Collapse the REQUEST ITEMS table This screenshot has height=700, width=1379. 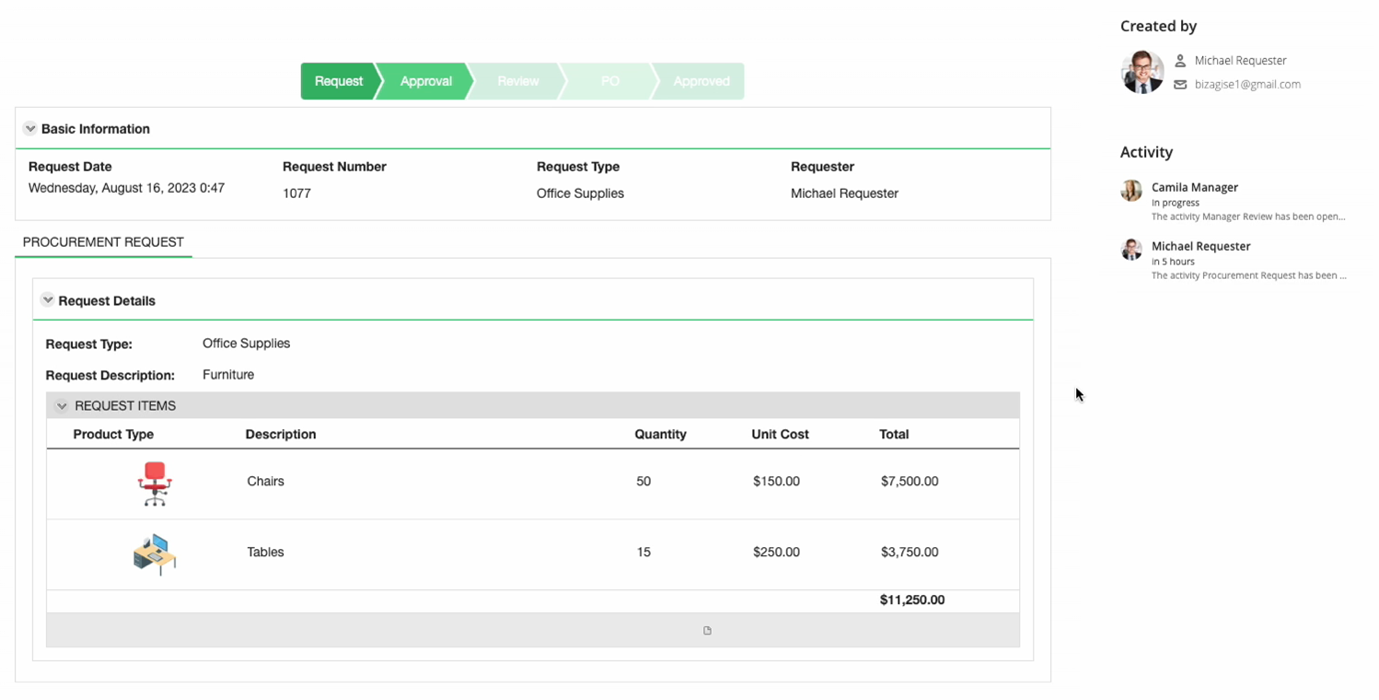click(x=62, y=406)
